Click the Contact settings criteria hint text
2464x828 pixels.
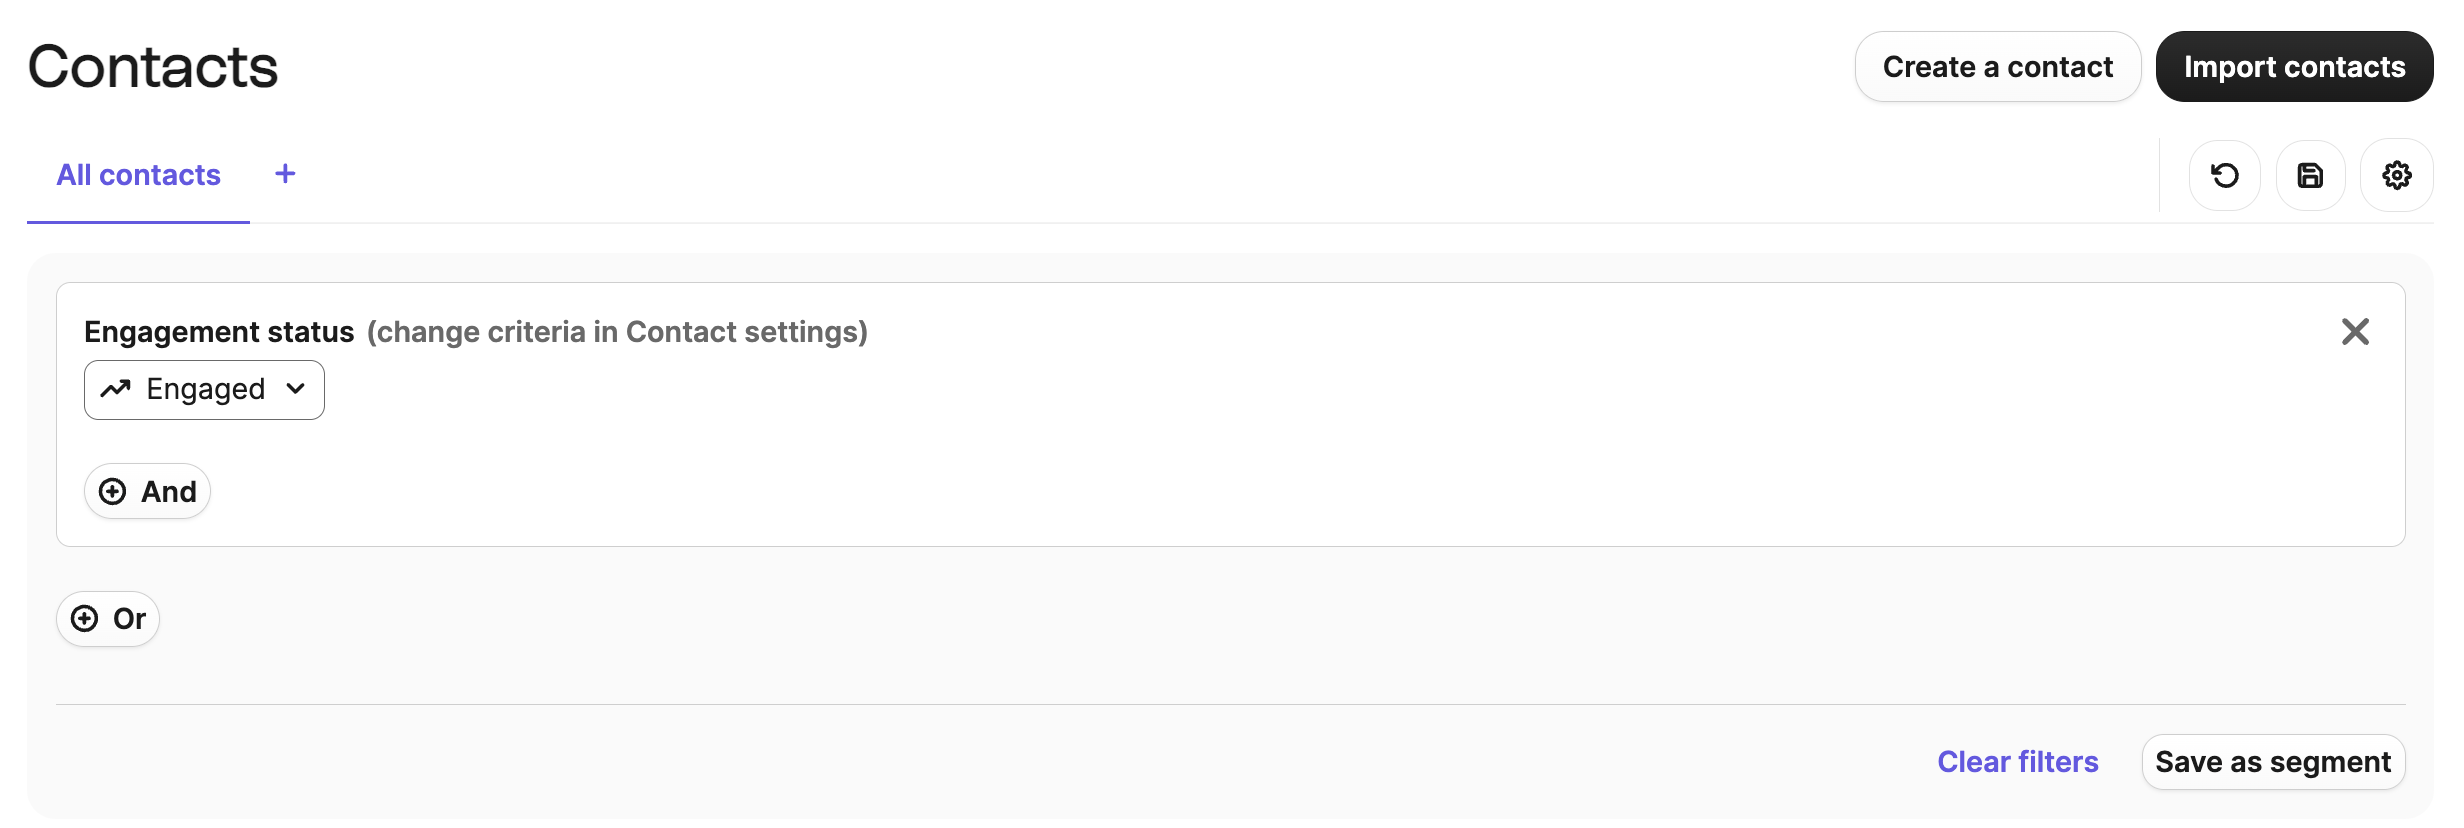617,332
